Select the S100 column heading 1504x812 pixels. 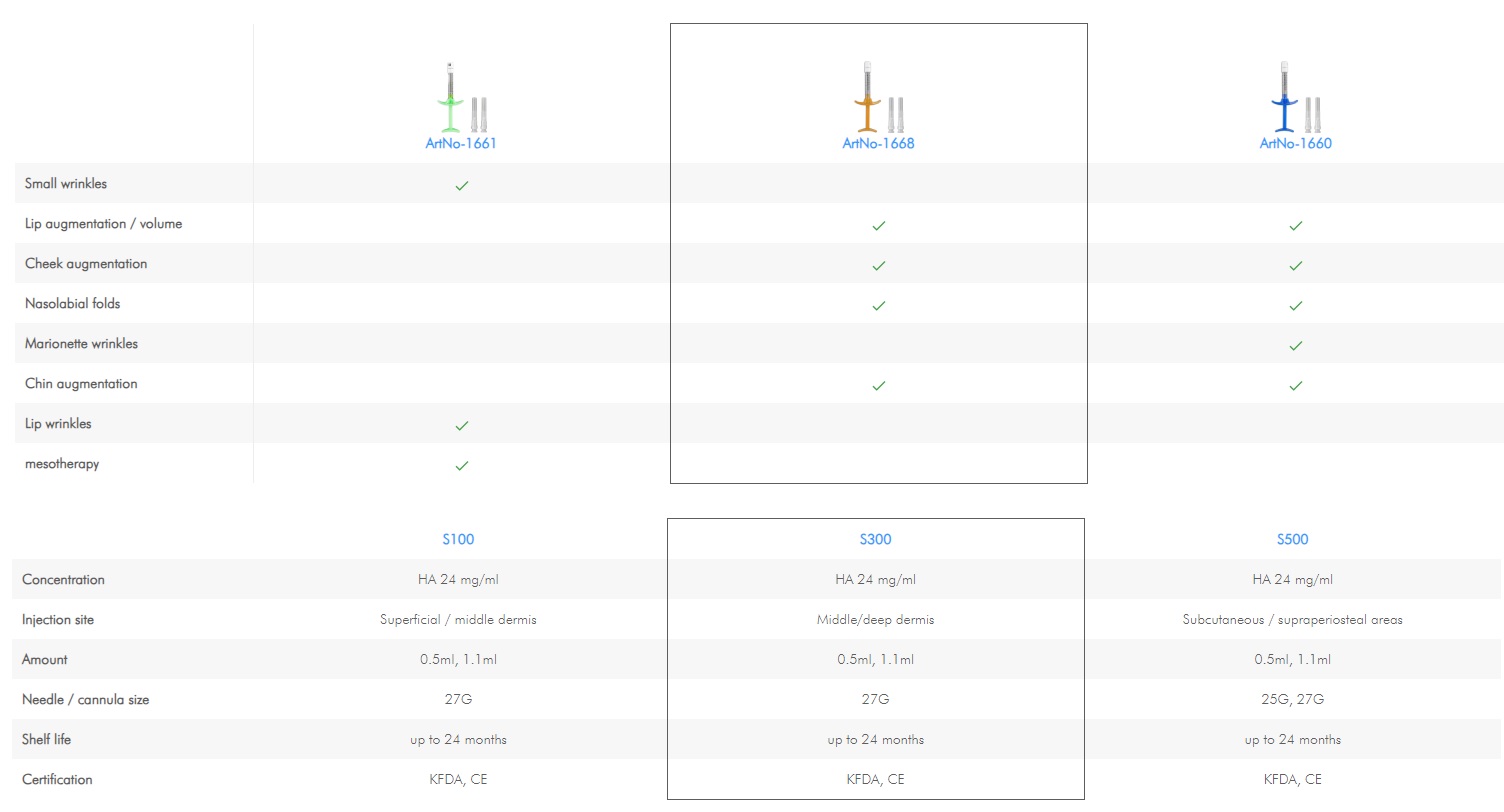pos(458,539)
